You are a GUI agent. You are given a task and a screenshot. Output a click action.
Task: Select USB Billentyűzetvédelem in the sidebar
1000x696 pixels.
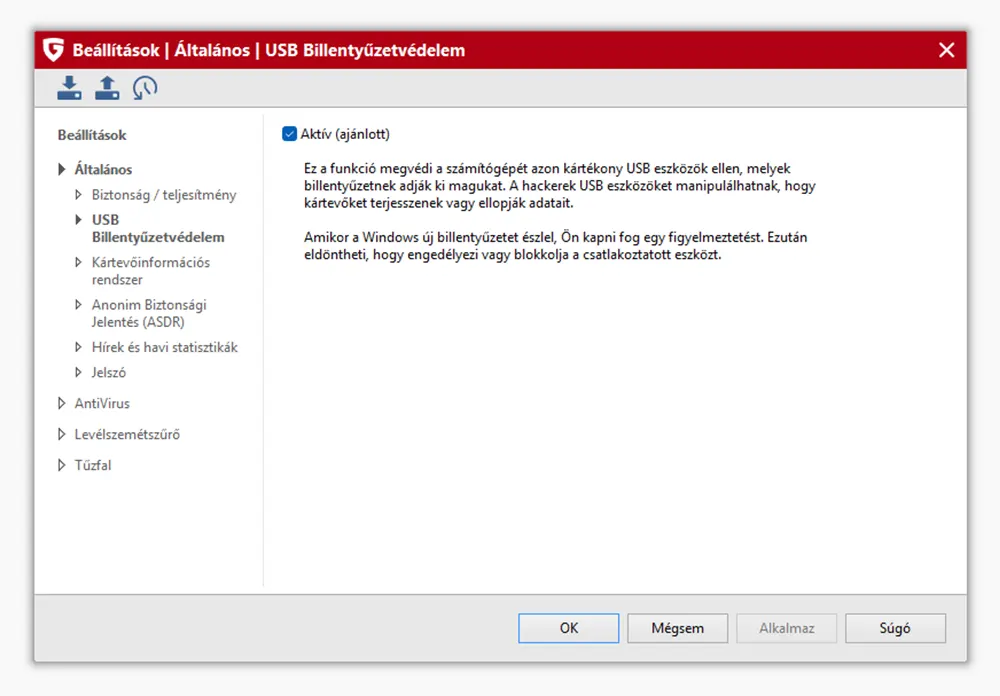point(157,229)
